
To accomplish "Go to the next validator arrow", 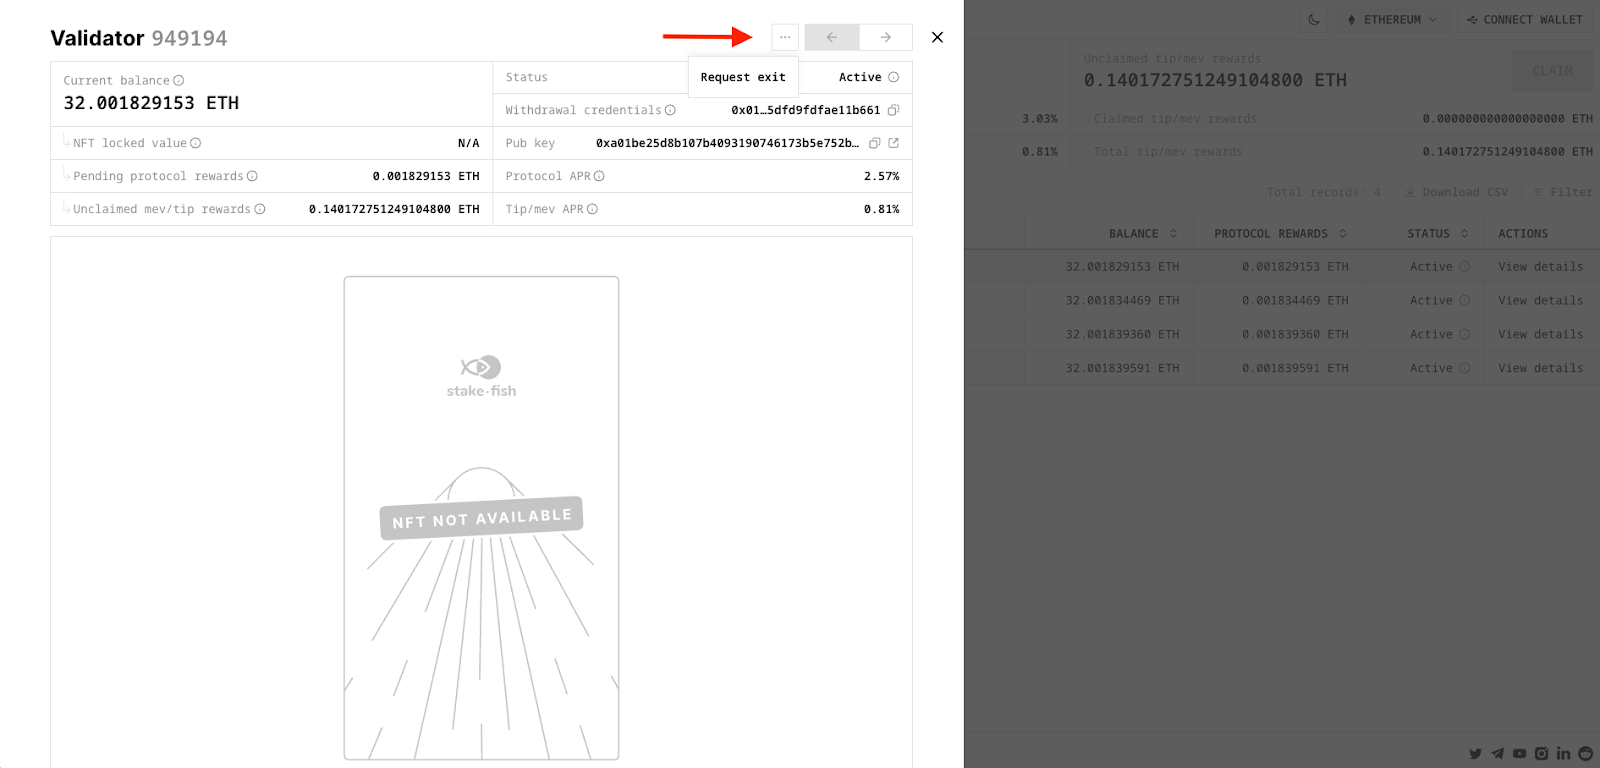I will [x=886, y=37].
